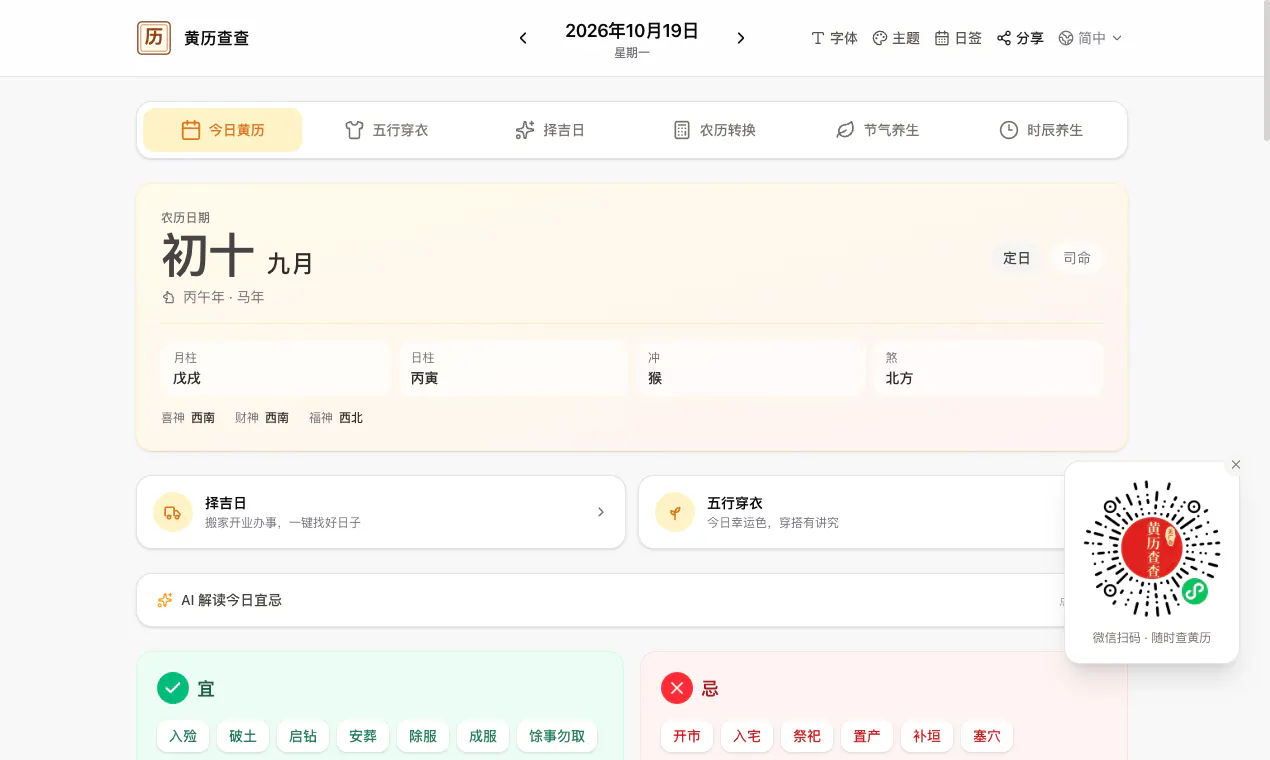Switch to the 五行穿衣 tab

click(386, 130)
